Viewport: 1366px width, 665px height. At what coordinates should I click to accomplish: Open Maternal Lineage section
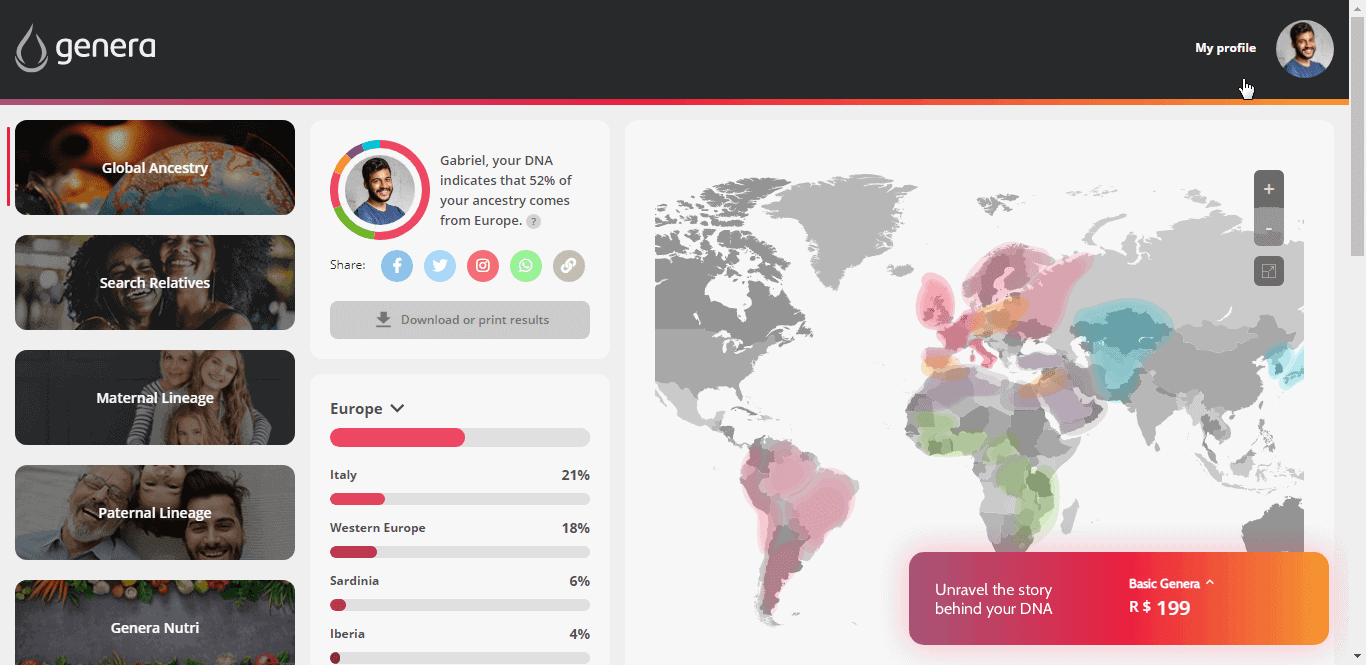click(x=155, y=398)
